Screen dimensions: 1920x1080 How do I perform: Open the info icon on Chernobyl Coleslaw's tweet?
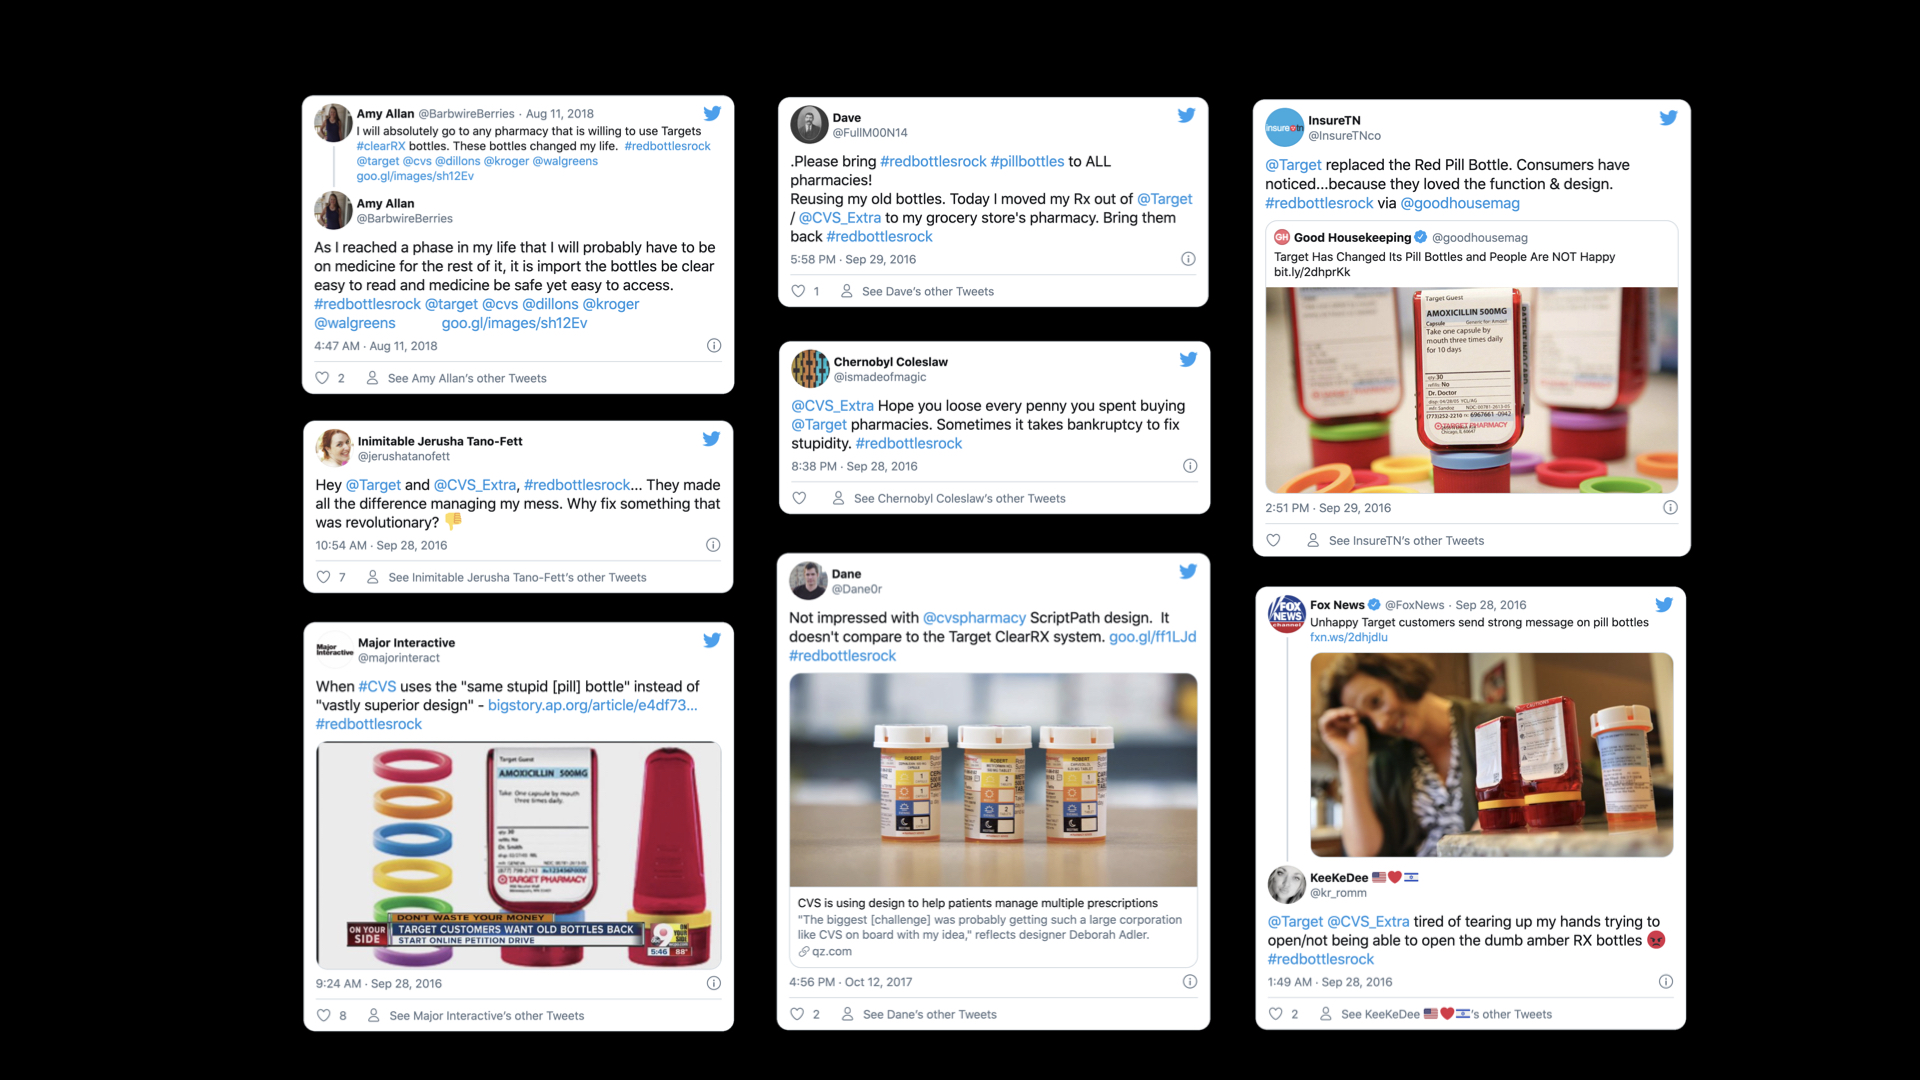1190,466
